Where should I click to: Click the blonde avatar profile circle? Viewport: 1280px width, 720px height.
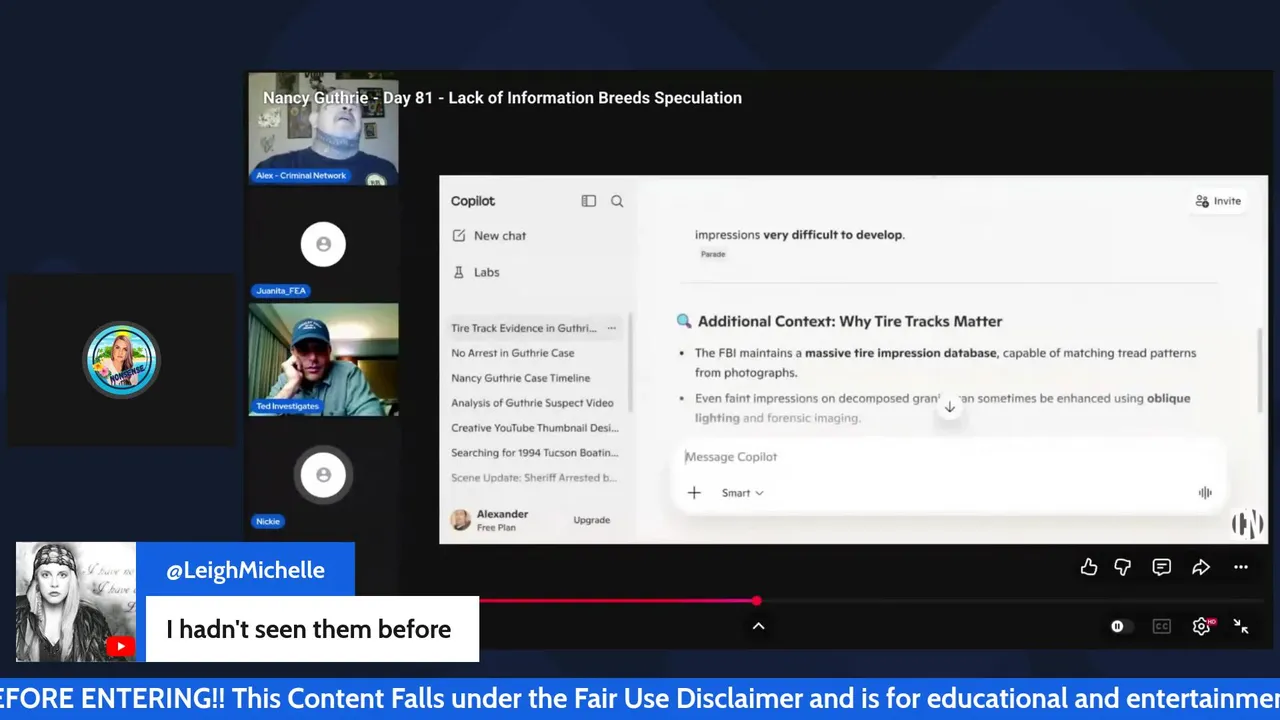pyautogui.click(x=121, y=359)
